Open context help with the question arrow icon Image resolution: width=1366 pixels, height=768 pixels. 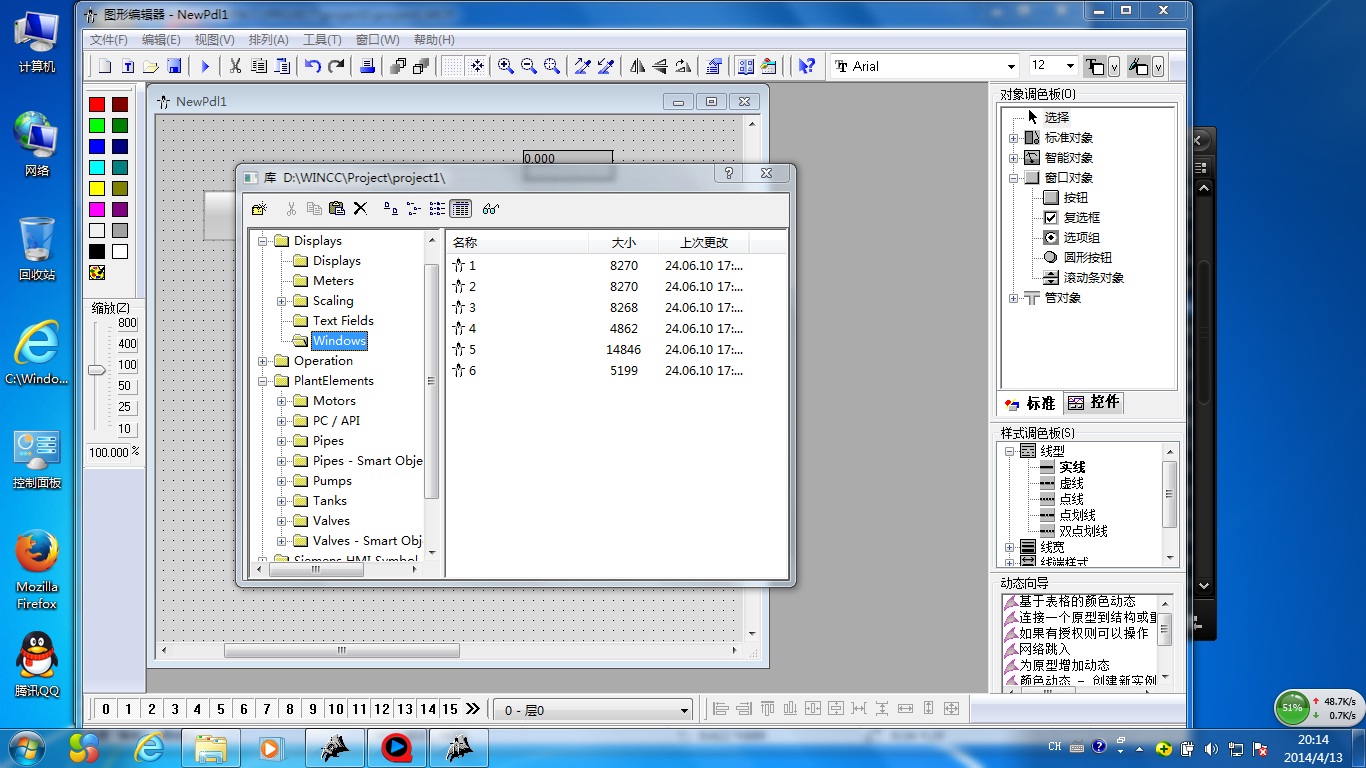pos(806,66)
